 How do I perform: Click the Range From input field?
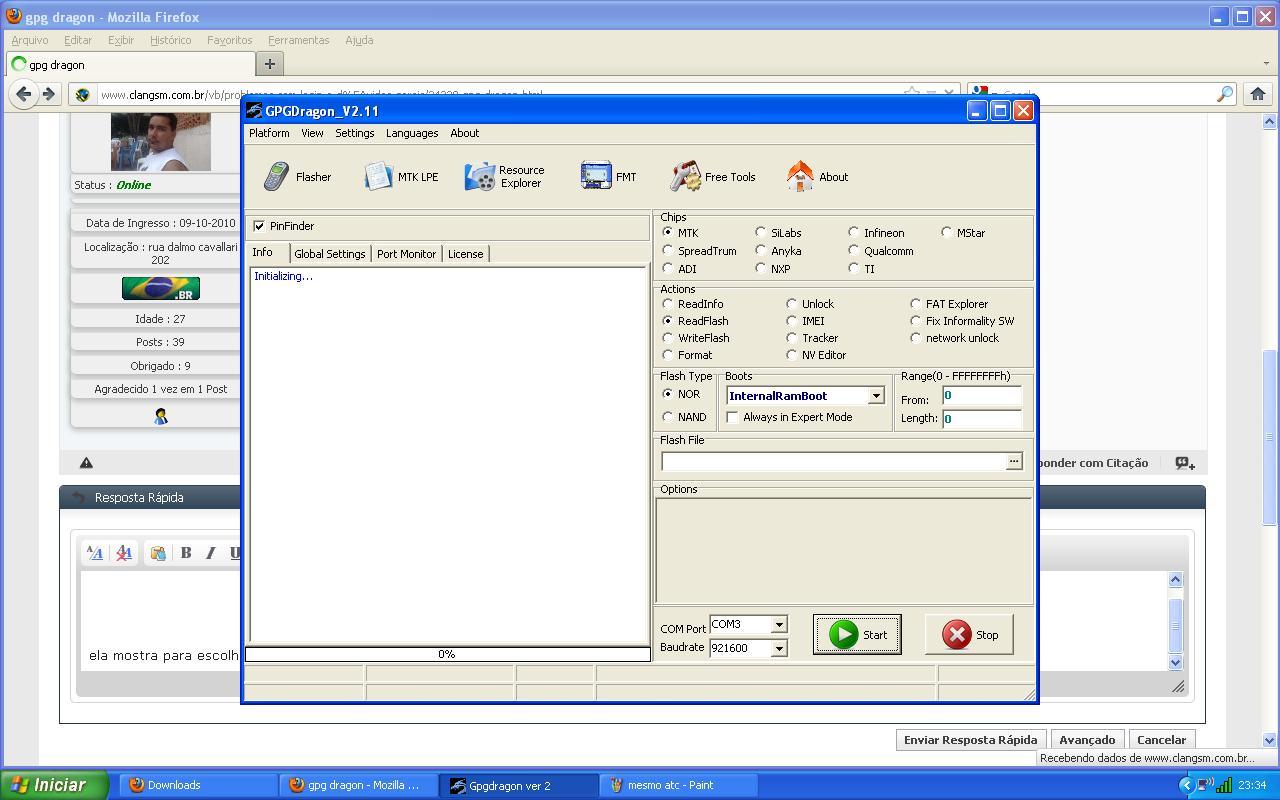point(982,396)
